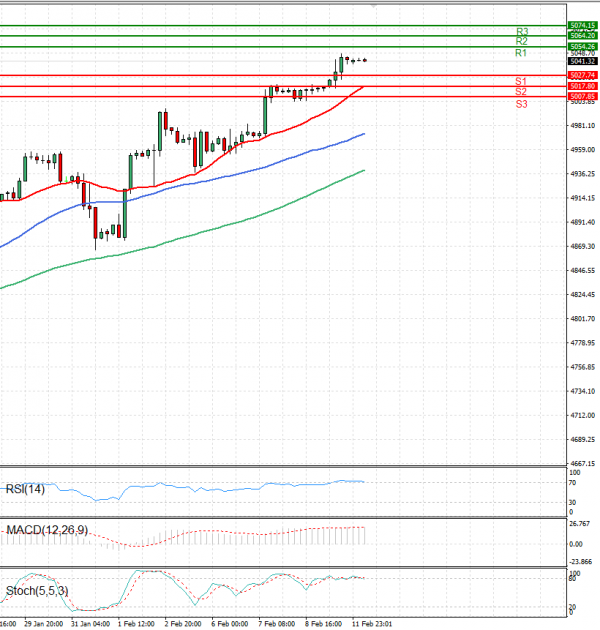Image resolution: width=600 pixels, height=630 pixels.
Task: Click the 4891.40 price axis value
Action: [x=583, y=222]
